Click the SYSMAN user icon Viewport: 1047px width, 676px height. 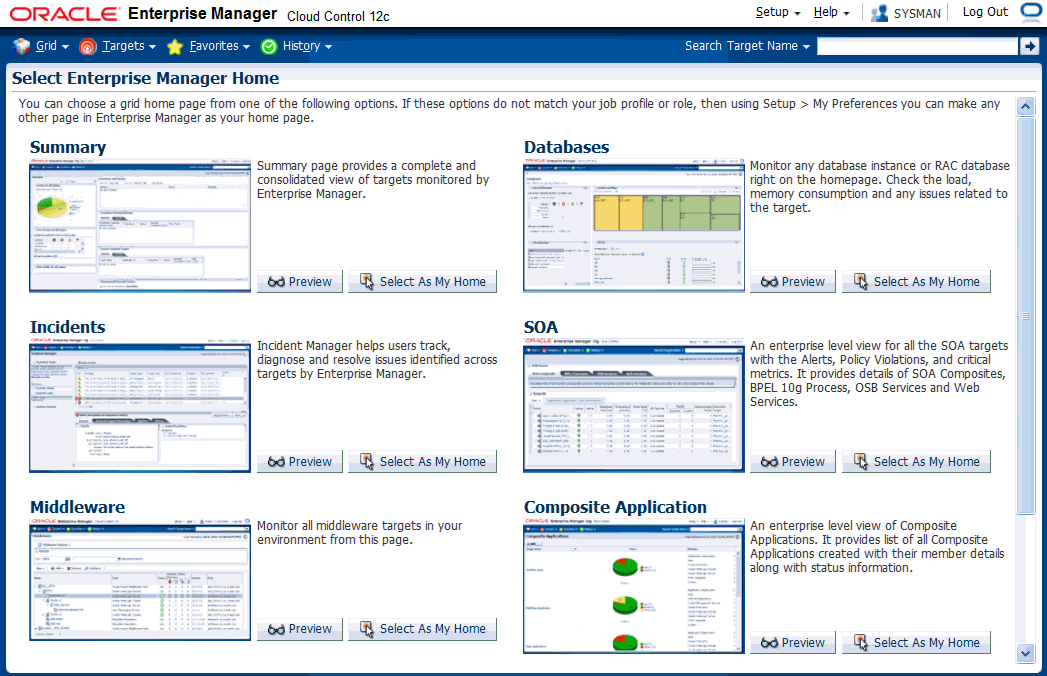(x=879, y=13)
